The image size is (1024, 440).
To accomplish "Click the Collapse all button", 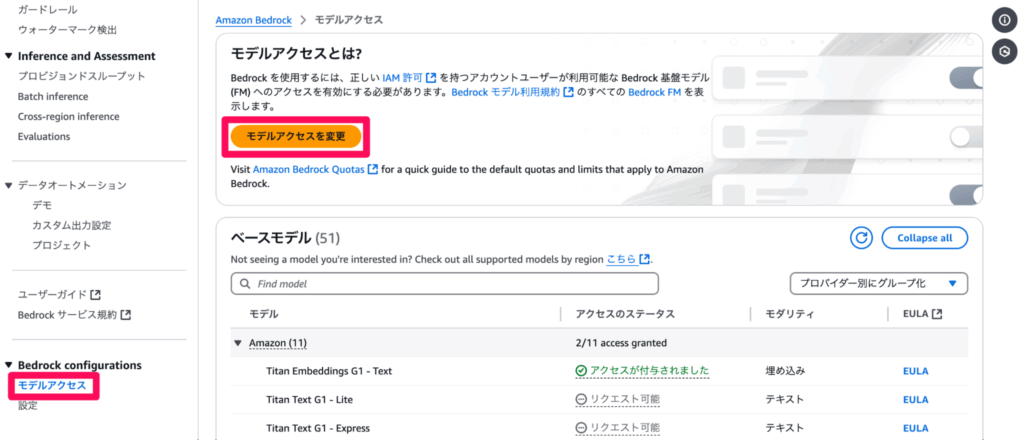I will tap(924, 238).
